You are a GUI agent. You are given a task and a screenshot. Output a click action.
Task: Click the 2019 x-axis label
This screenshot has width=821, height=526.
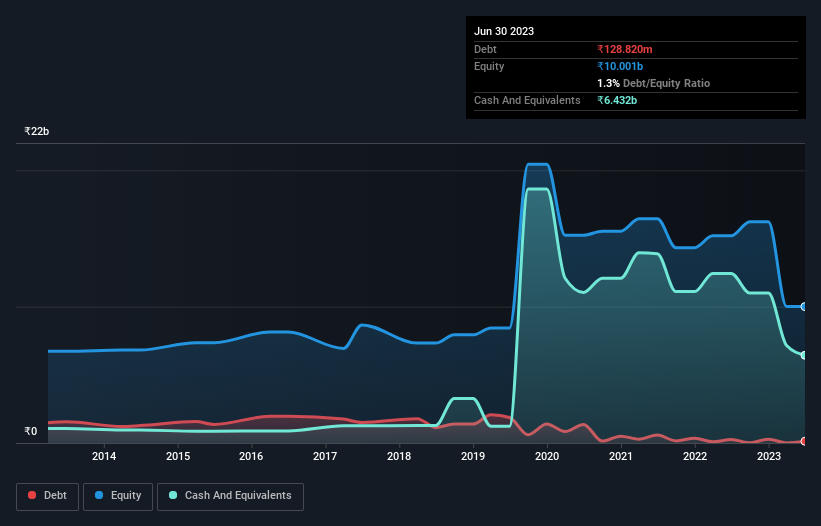point(473,456)
